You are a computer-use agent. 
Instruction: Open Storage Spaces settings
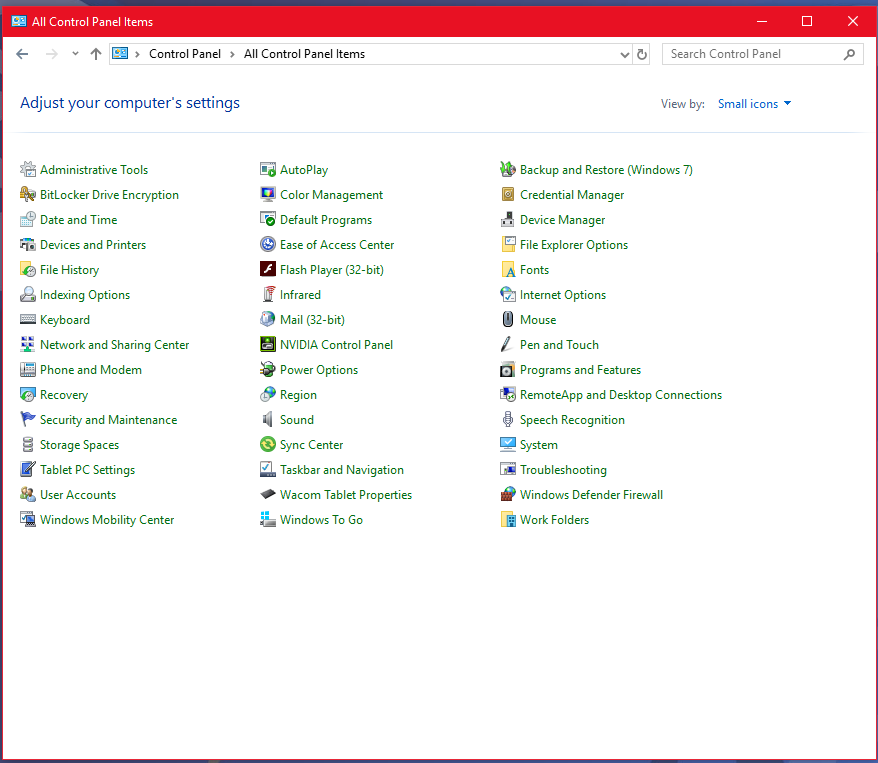coord(80,445)
